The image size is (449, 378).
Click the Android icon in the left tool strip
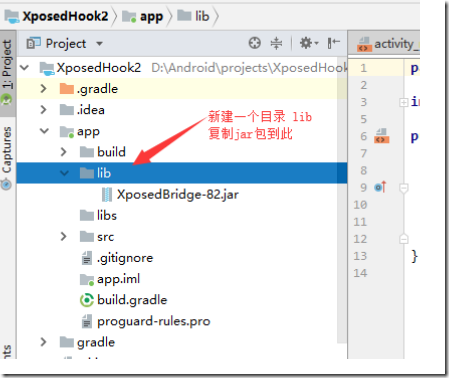point(6,100)
